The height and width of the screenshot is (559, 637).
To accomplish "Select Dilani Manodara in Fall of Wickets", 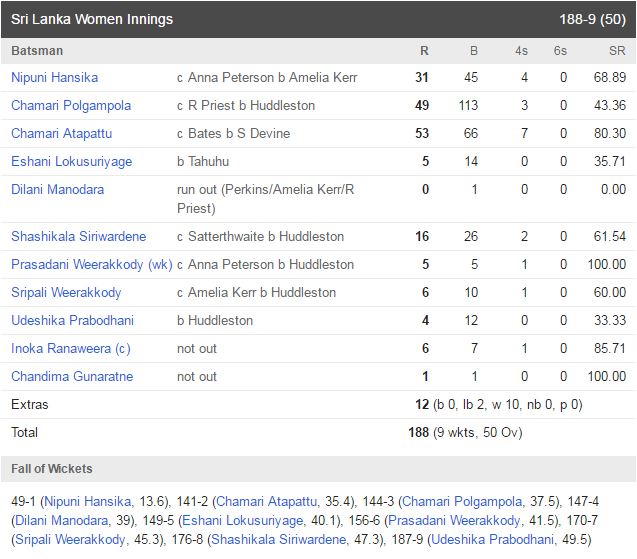I will pos(62,520).
